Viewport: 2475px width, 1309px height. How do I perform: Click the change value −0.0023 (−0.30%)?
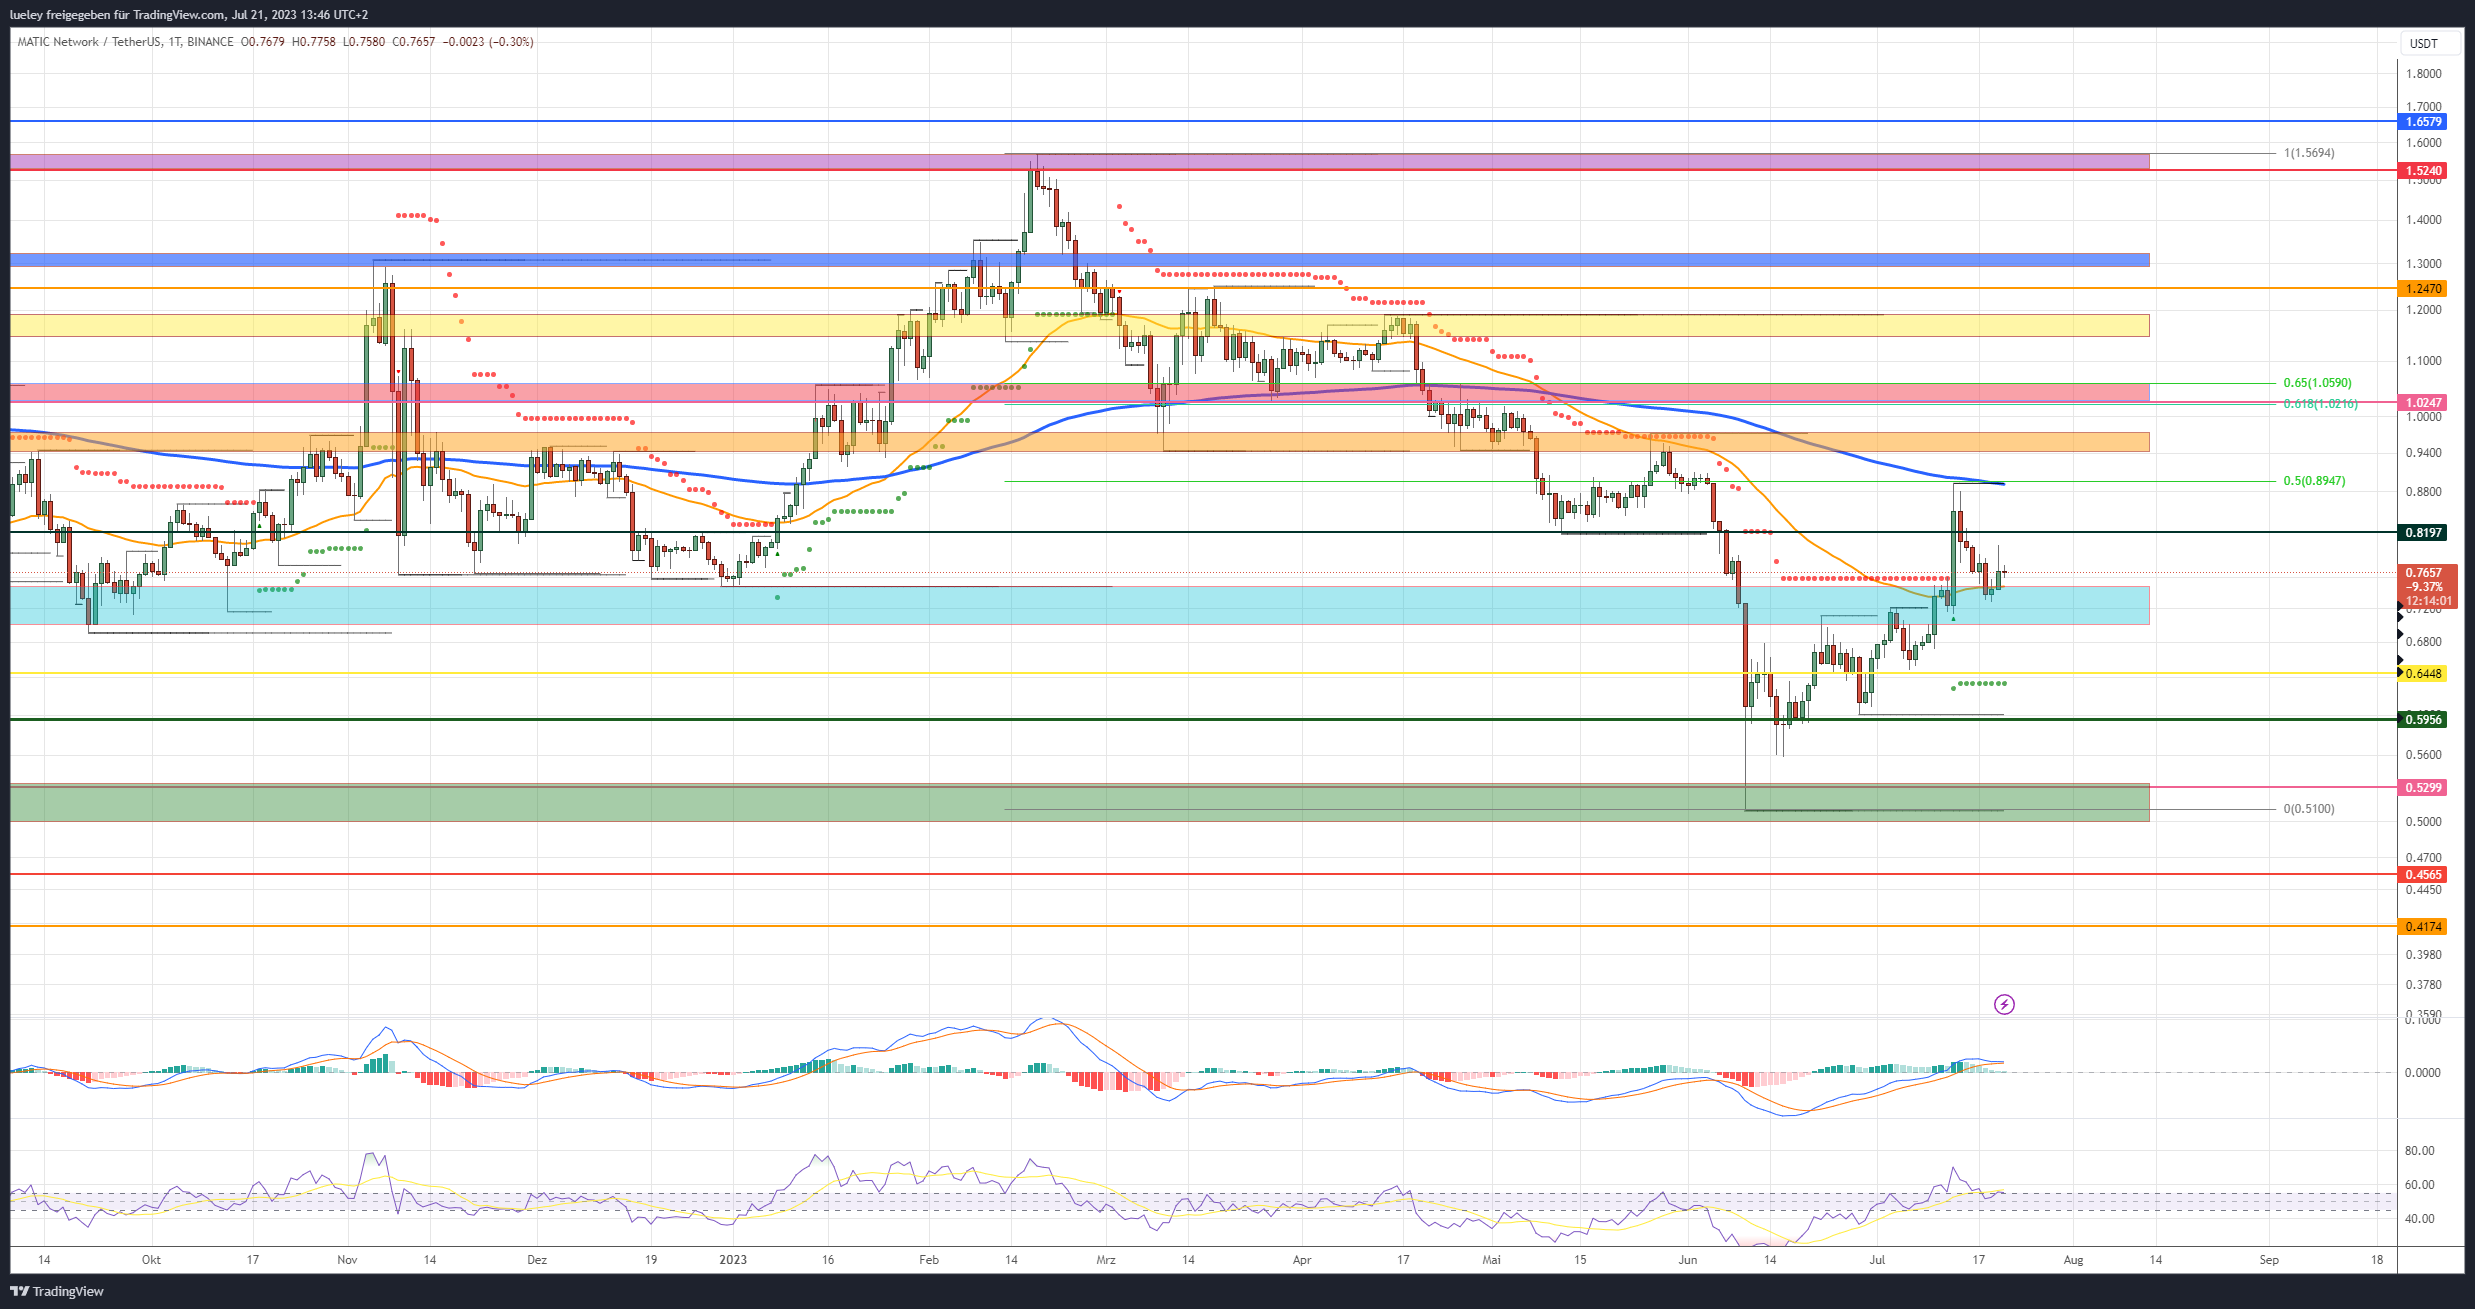(487, 42)
